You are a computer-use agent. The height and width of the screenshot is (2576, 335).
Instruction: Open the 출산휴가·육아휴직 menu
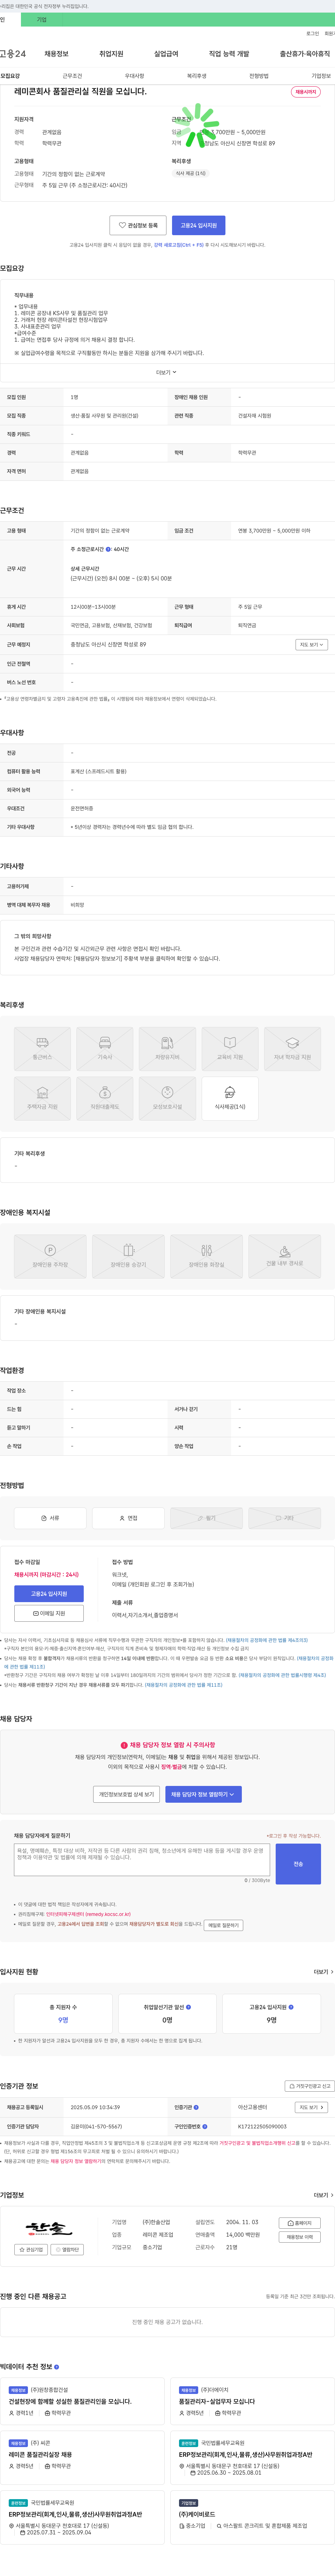click(305, 54)
